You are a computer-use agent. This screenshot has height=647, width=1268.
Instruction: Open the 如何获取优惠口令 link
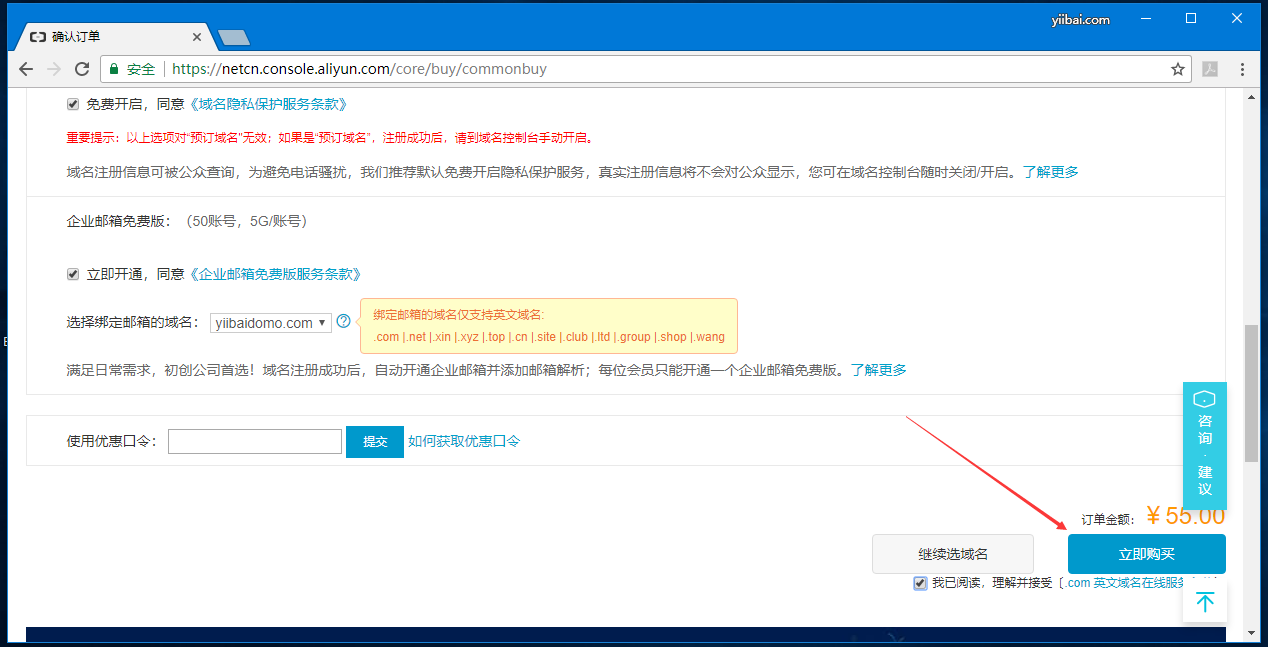[464, 441]
